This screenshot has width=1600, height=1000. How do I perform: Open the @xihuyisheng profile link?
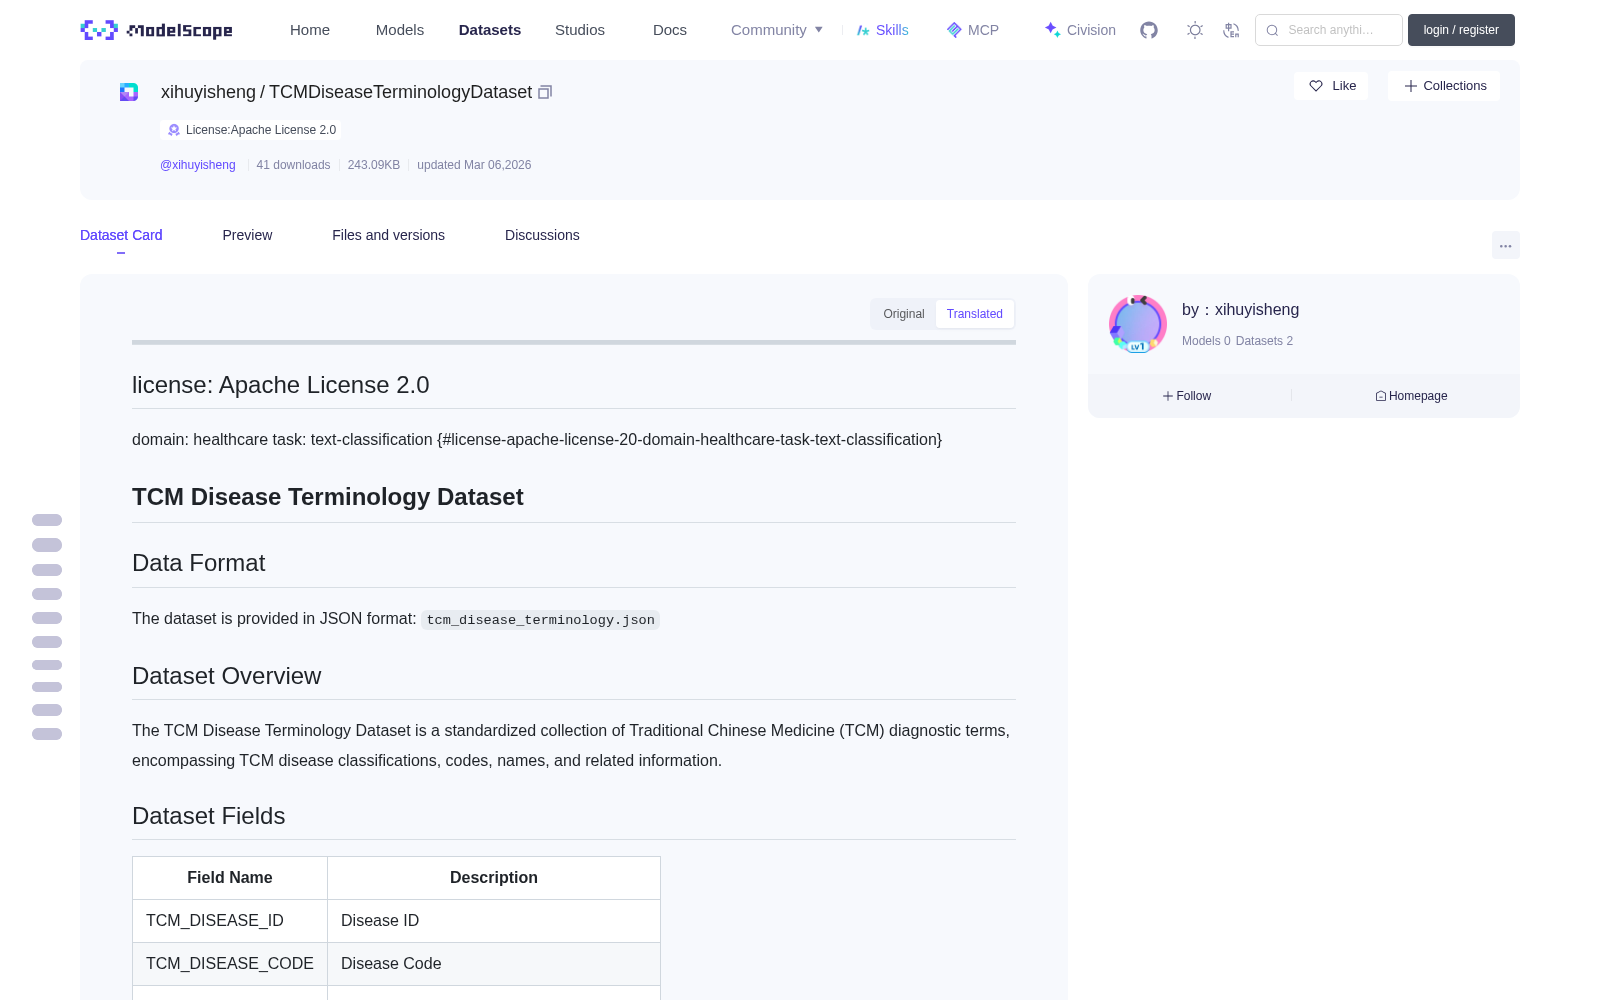tap(198, 165)
